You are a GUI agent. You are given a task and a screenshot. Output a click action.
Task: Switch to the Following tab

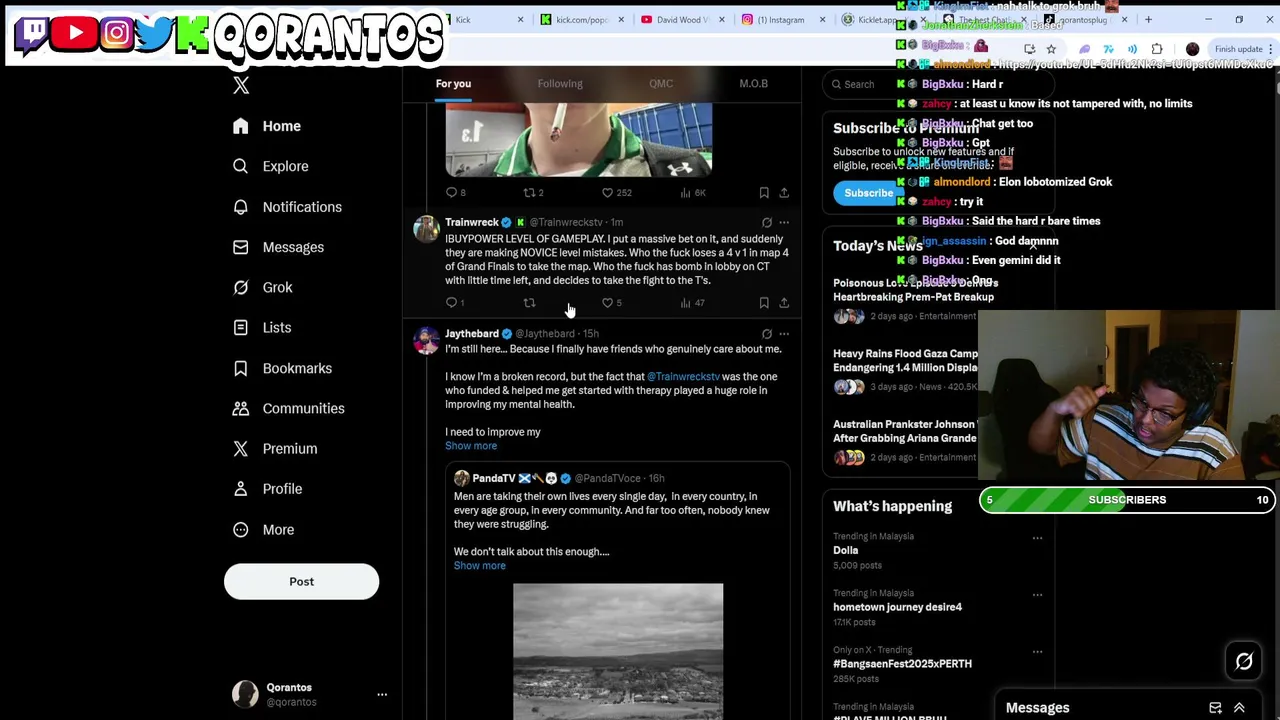[560, 84]
